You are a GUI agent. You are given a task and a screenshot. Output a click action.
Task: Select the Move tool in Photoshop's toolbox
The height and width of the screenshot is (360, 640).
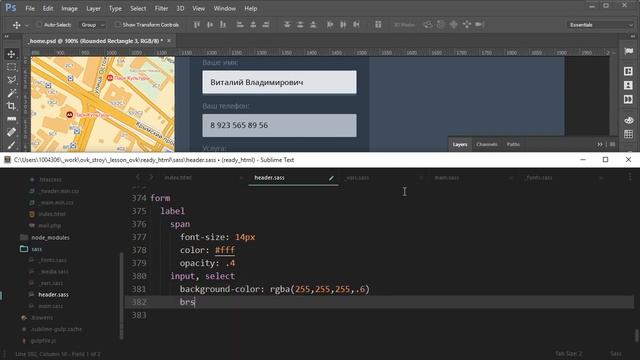[x=11, y=54]
